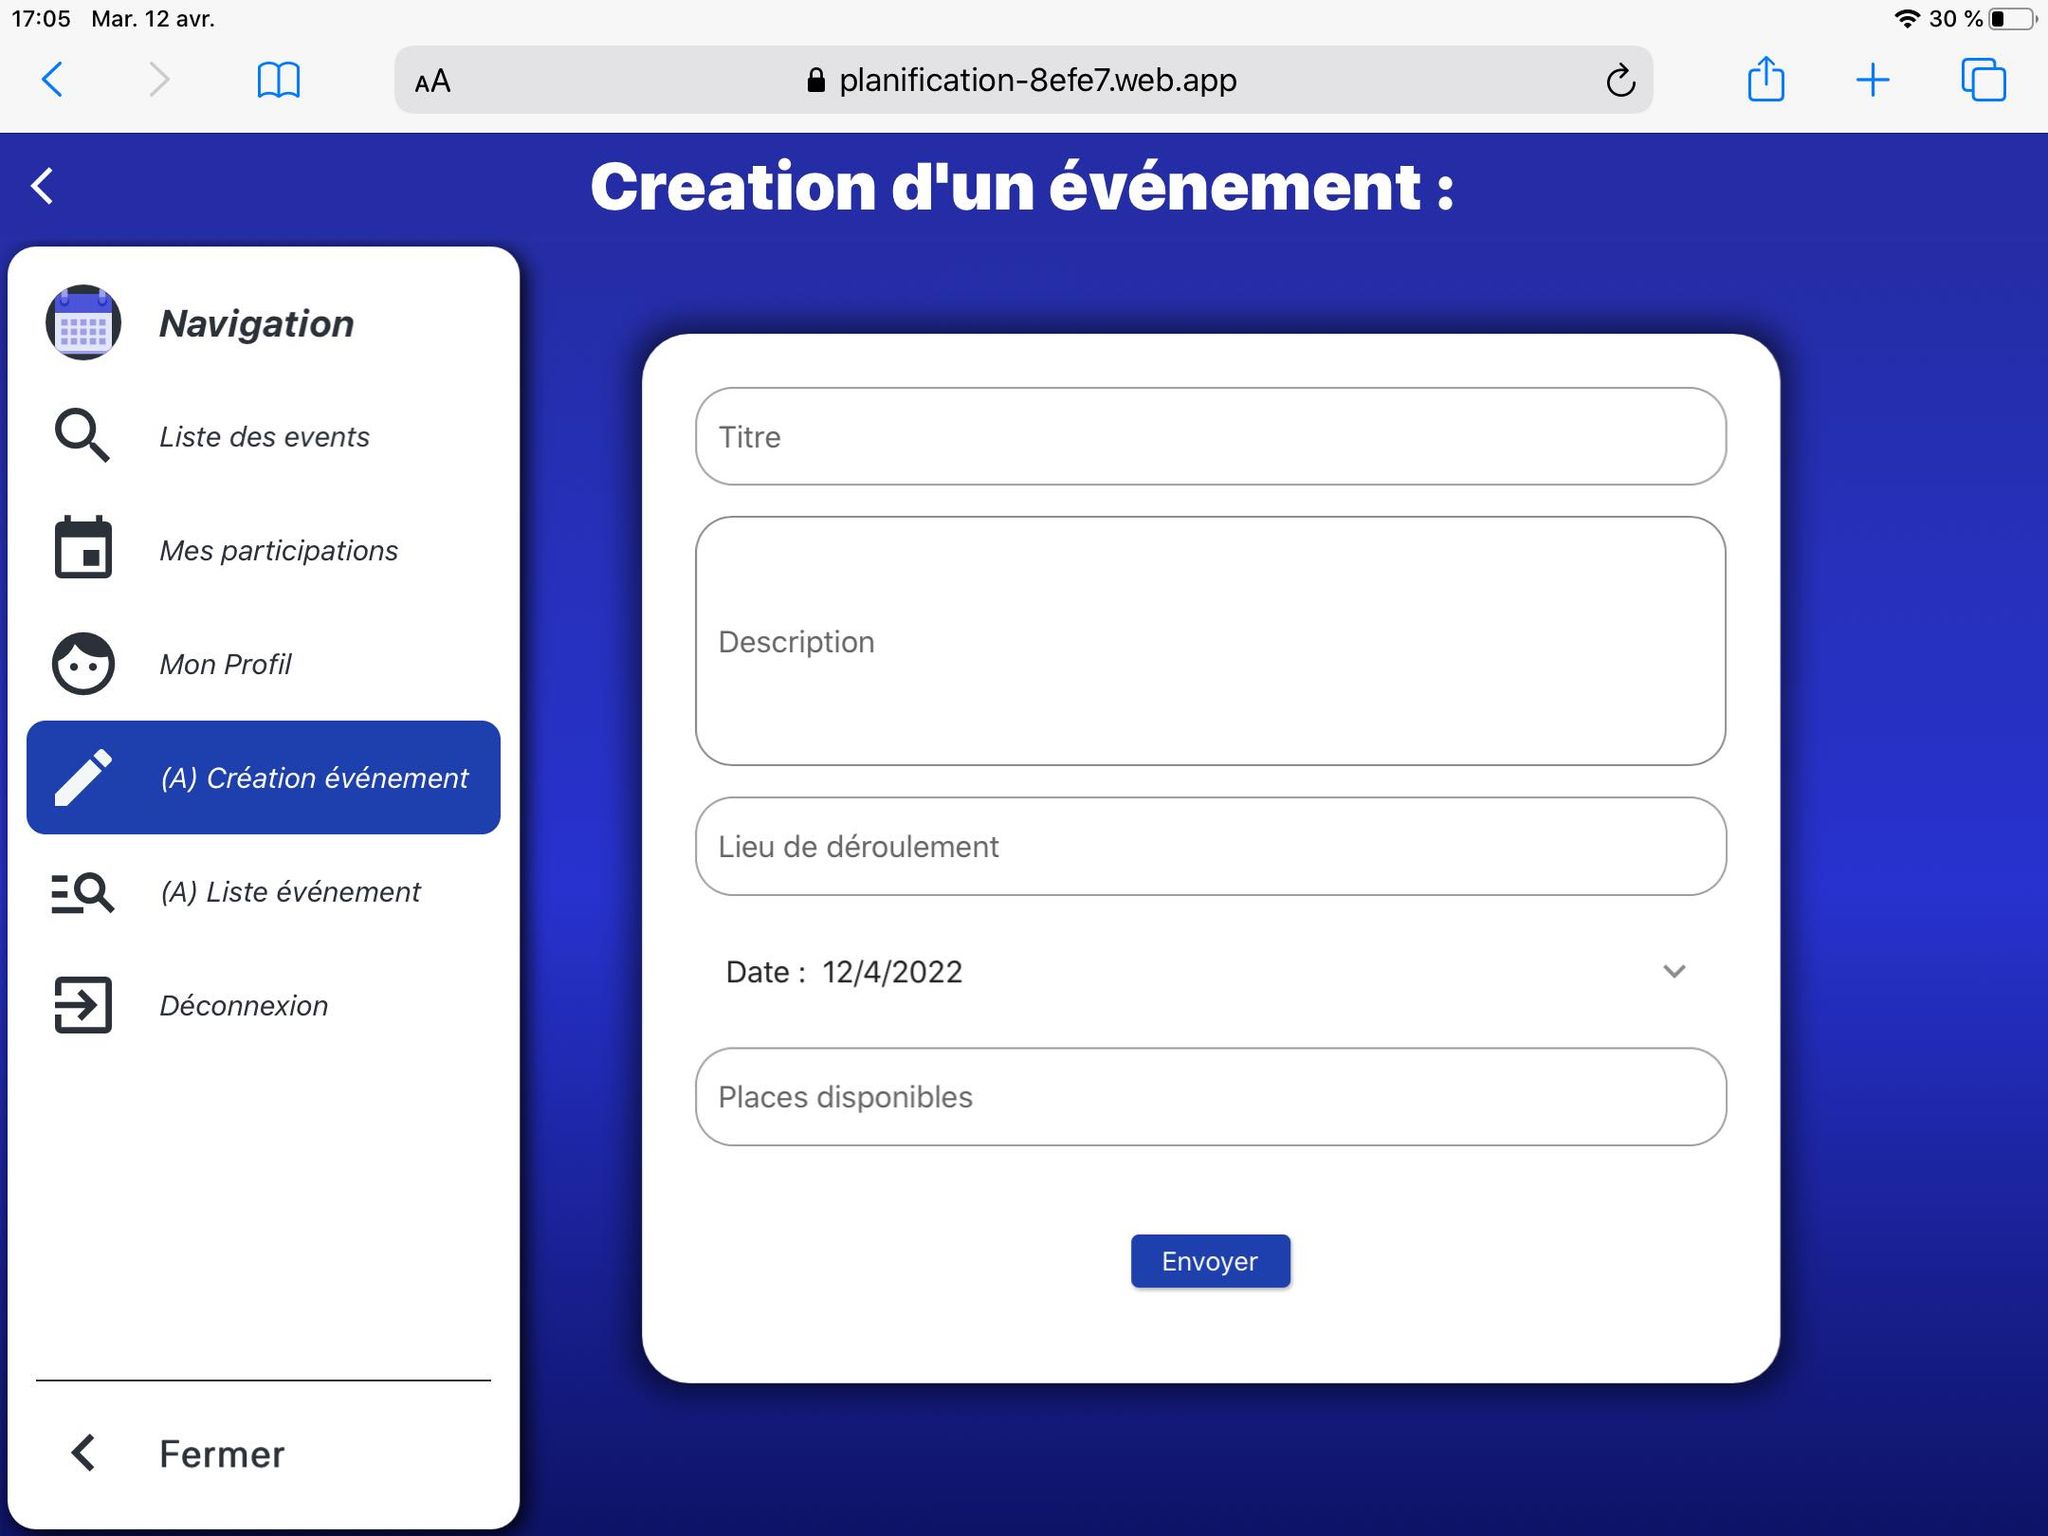
Task: Click the magnifier icon beside Liste des events
Action: tap(81, 436)
